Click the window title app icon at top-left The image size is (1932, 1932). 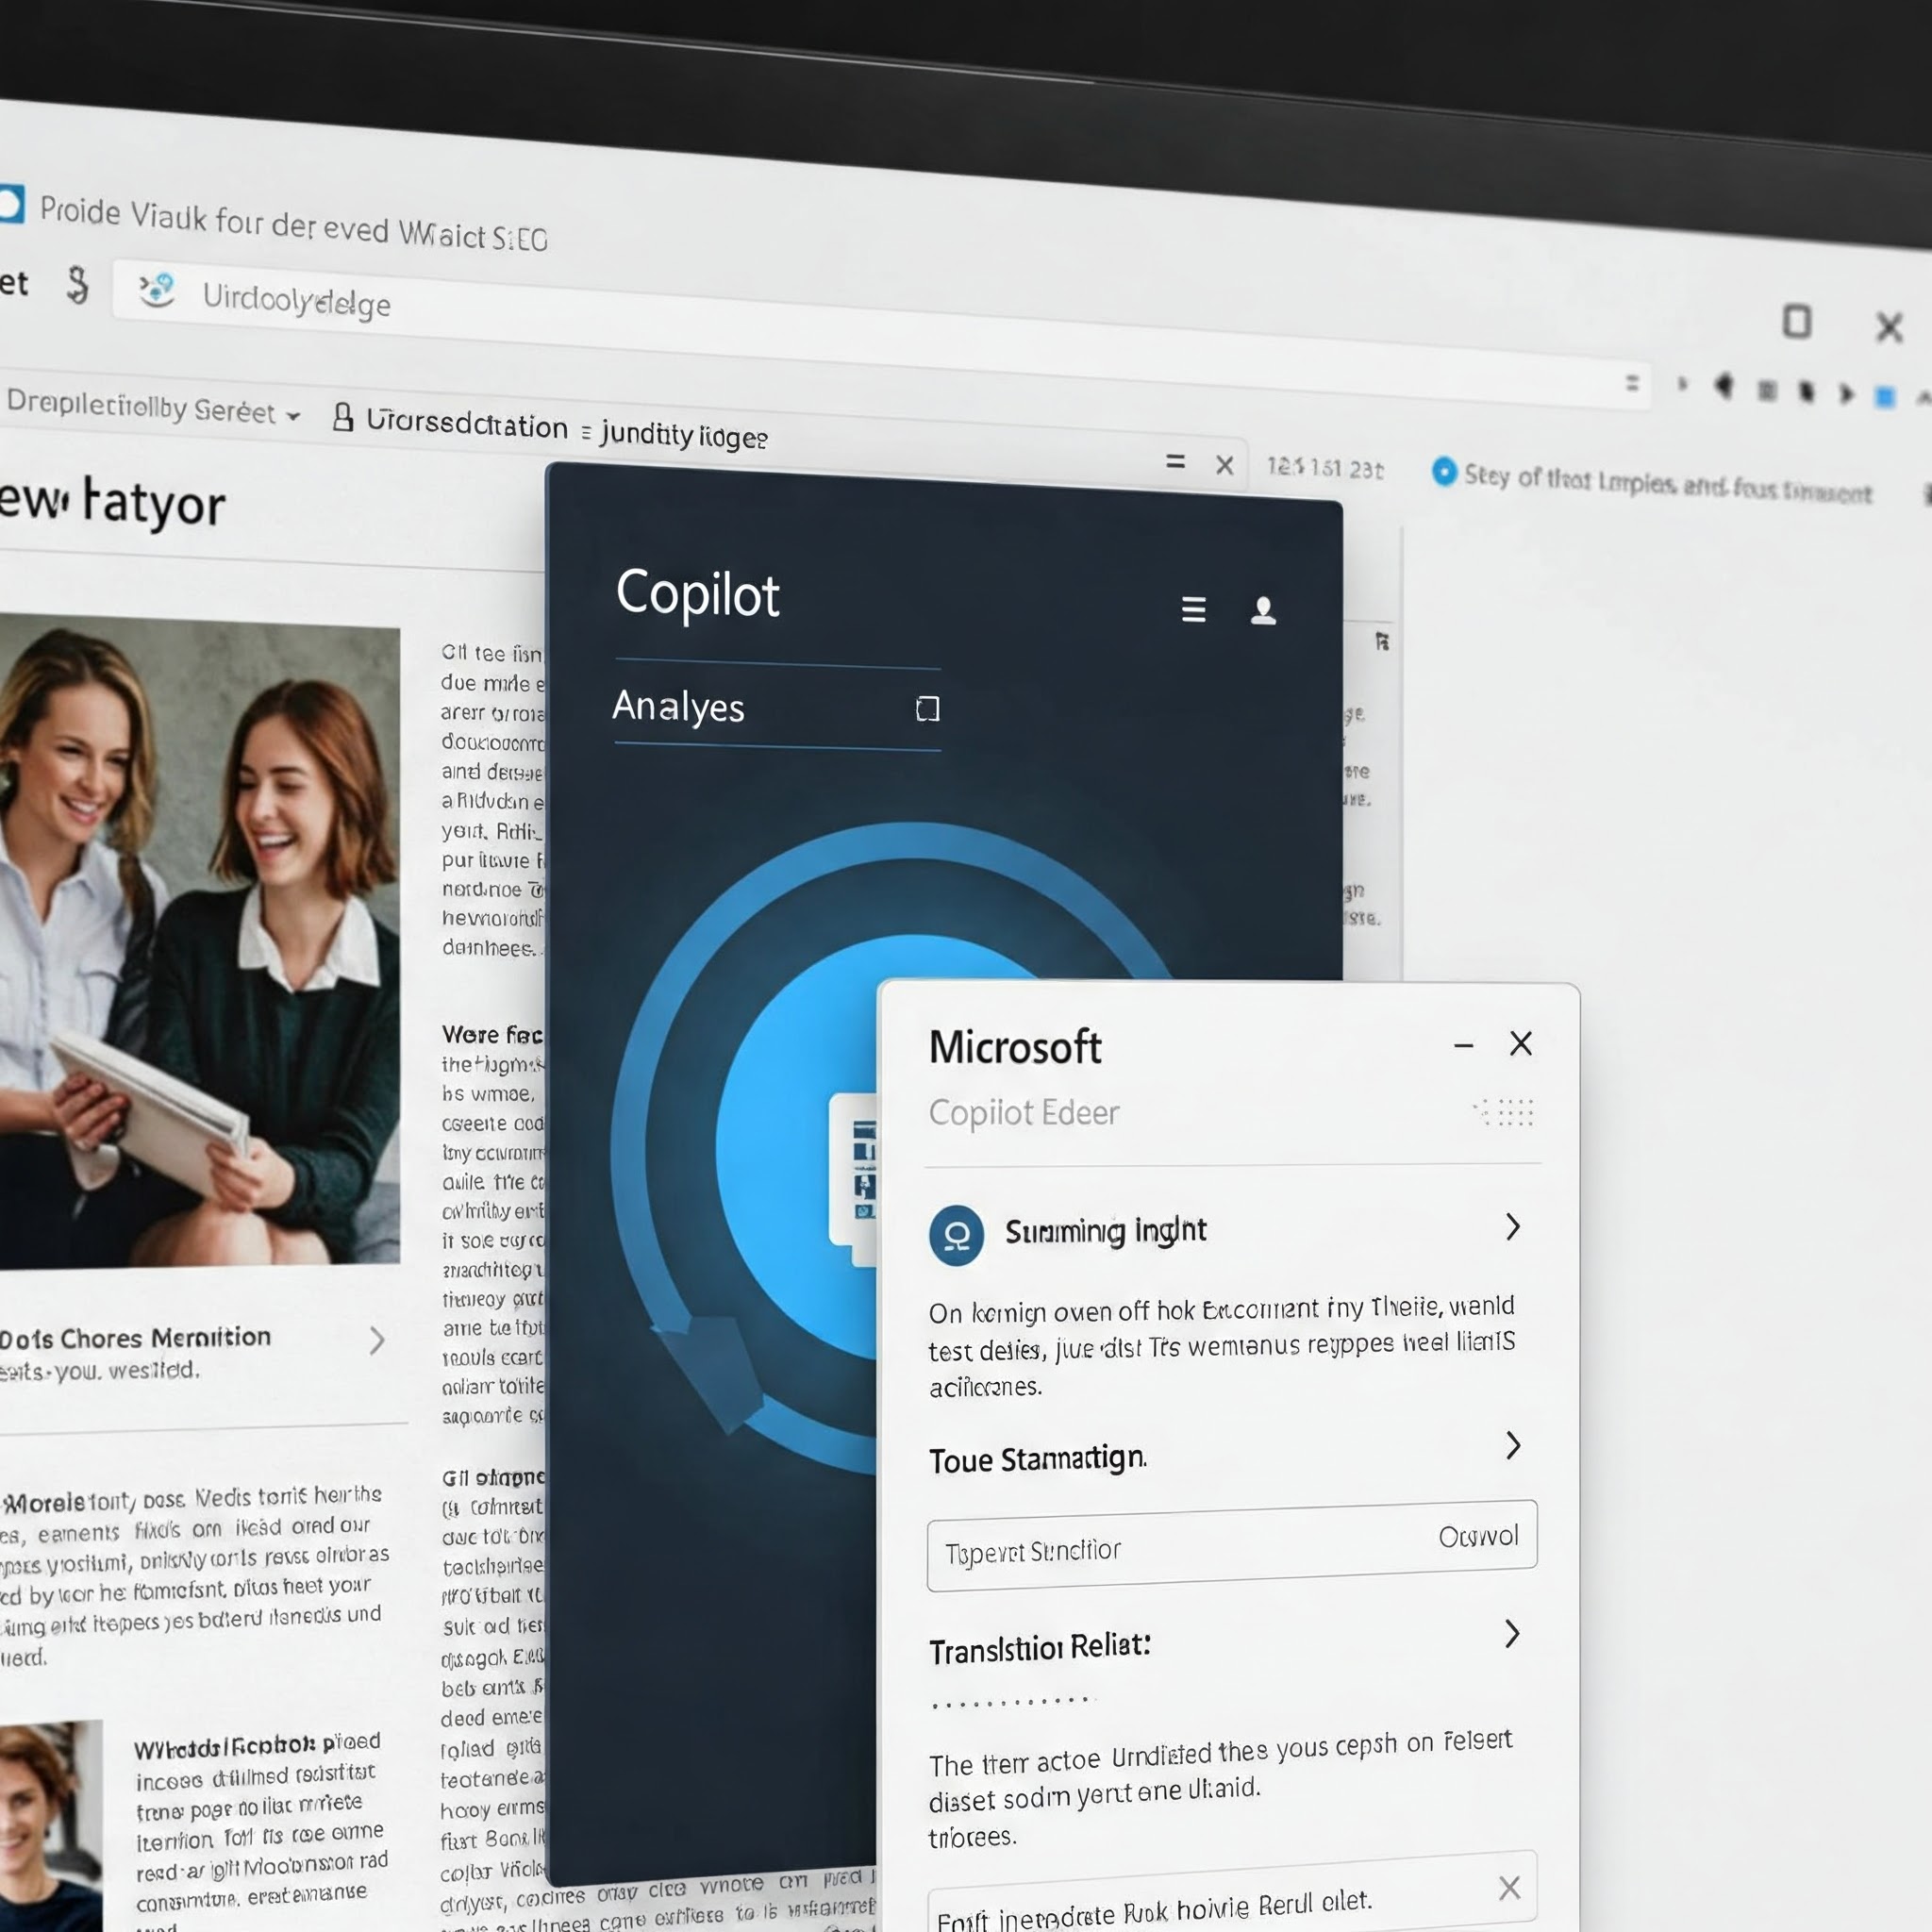11,204
